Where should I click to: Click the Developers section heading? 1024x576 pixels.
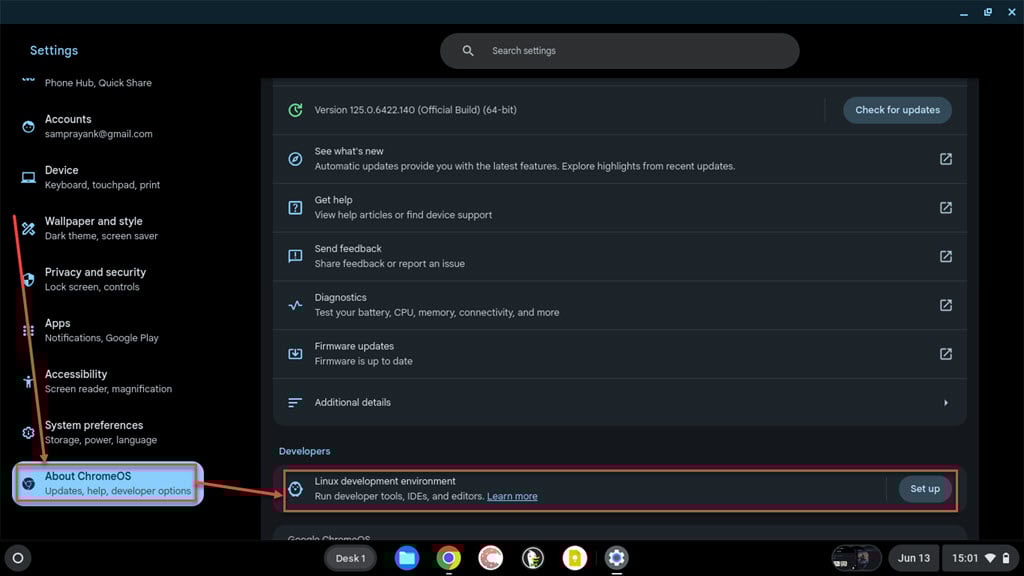pyautogui.click(x=304, y=451)
